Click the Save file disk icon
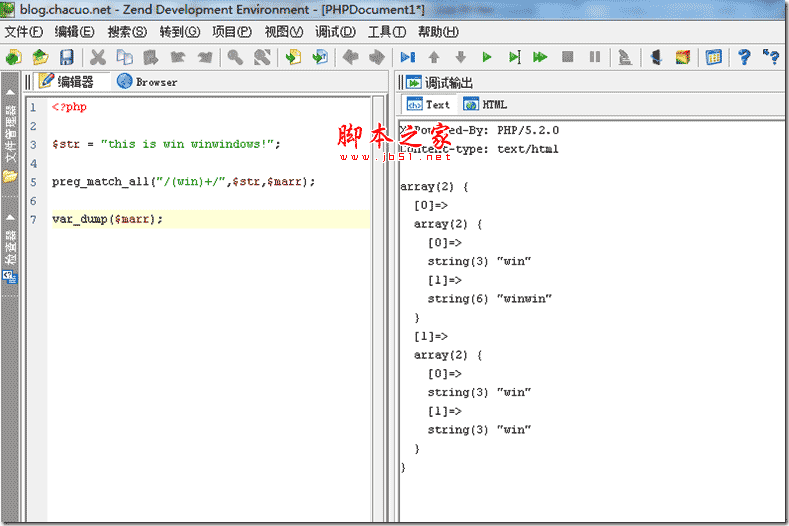The image size is (789, 526). point(67,57)
